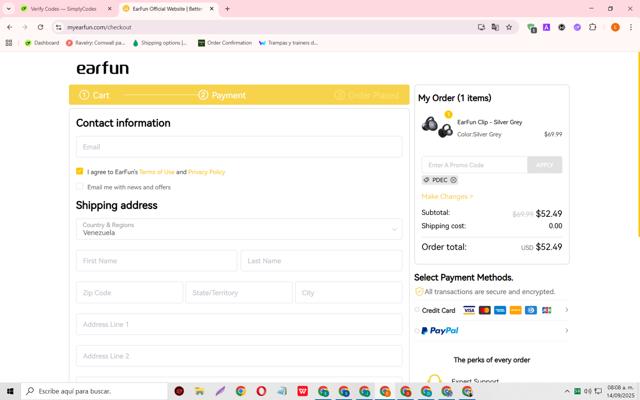Open the Country & Regions dropdown

(x=239, y=229)
